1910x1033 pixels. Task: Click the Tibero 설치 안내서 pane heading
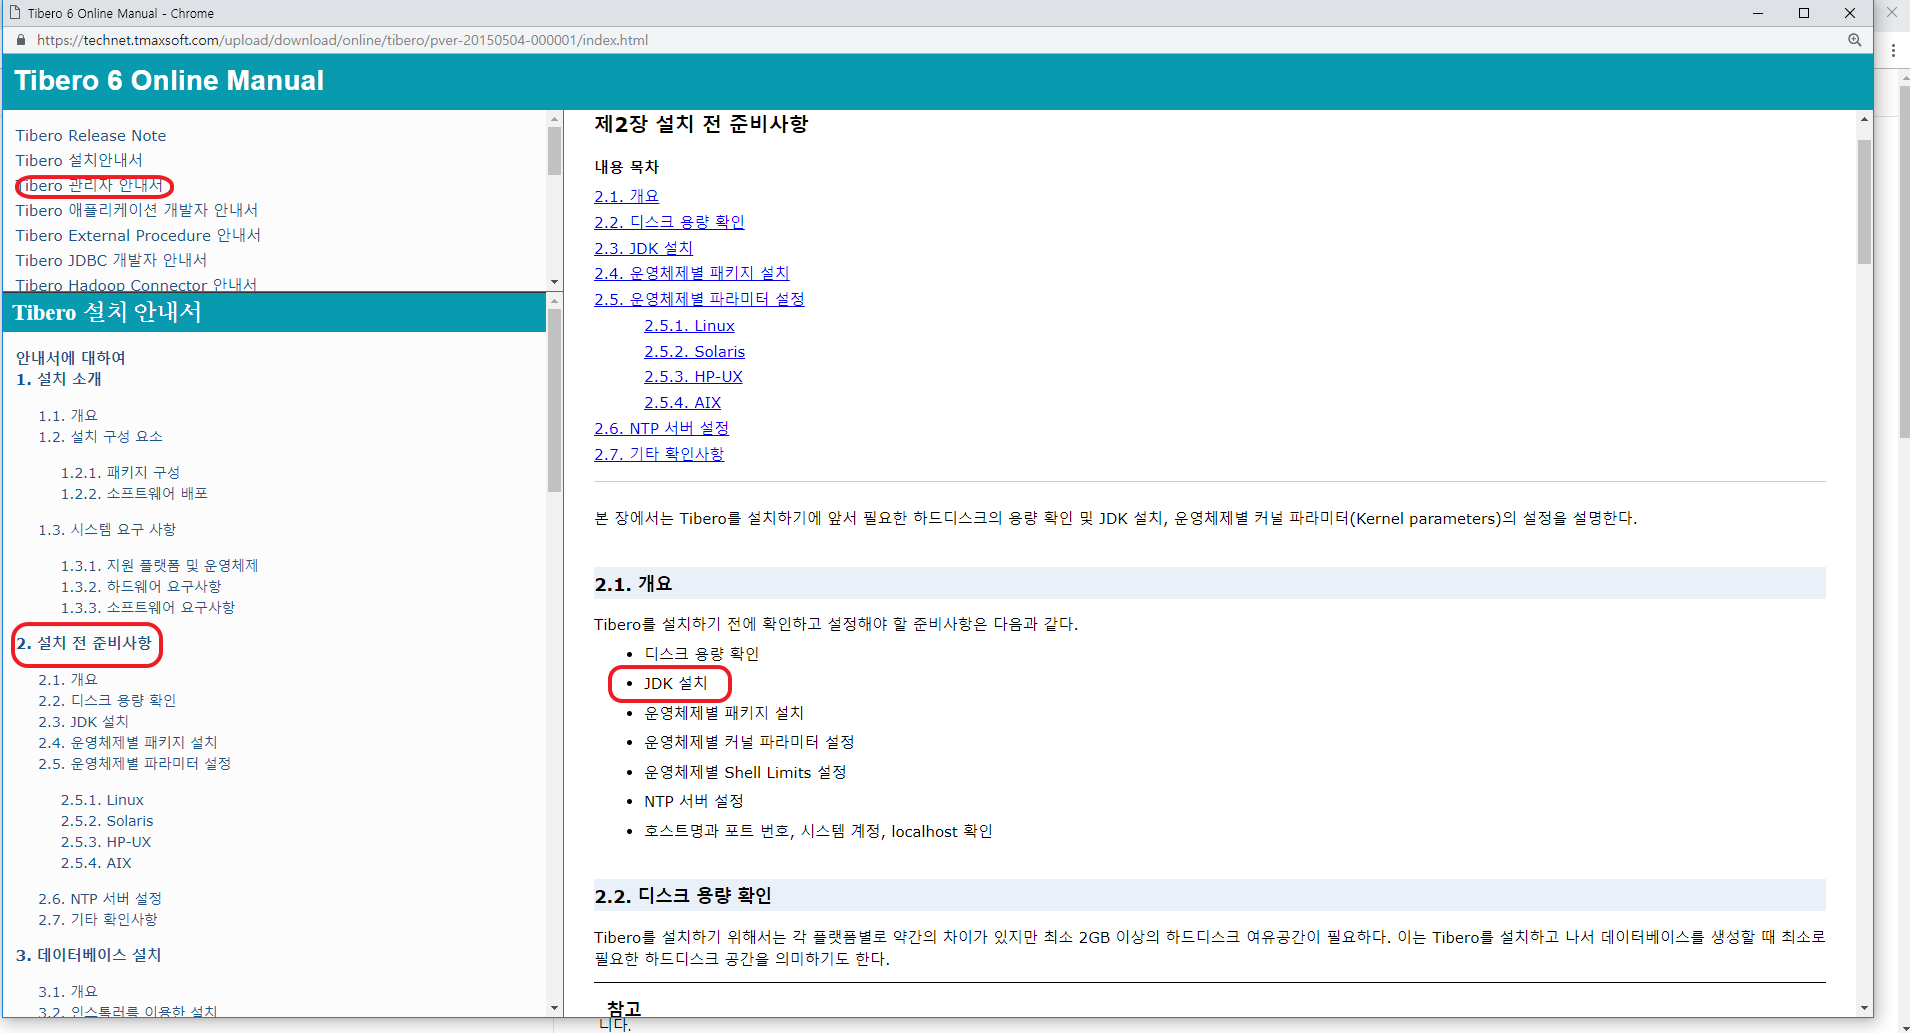pyautogui.click(x=107, y=312)
